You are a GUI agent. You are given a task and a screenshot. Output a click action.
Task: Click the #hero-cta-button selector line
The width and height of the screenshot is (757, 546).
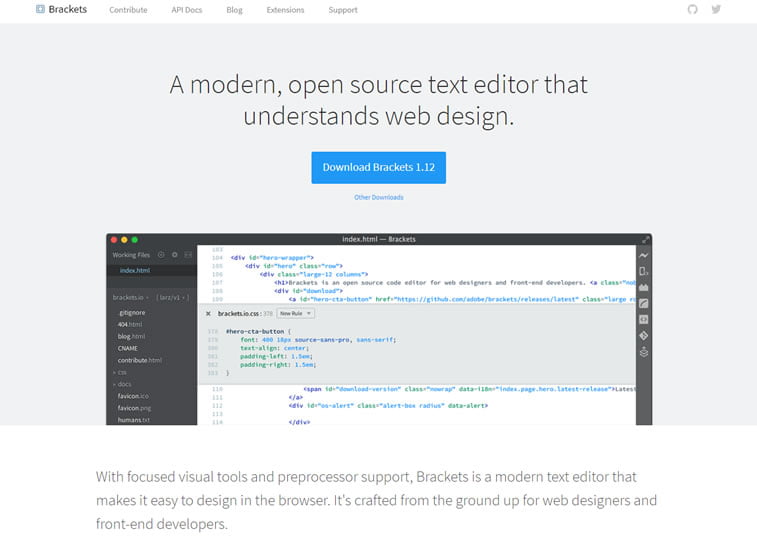coord(258,332)
